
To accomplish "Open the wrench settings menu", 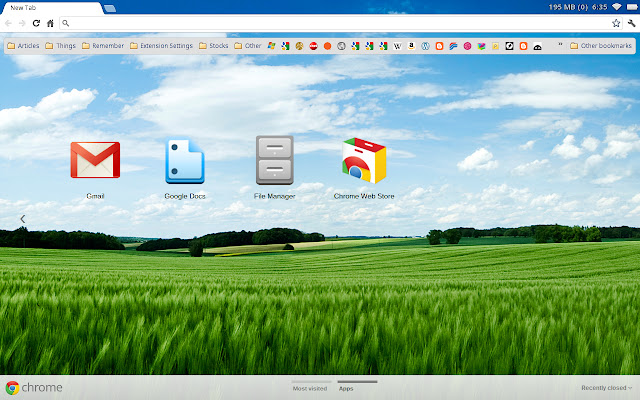I will (x=631, y=23).
